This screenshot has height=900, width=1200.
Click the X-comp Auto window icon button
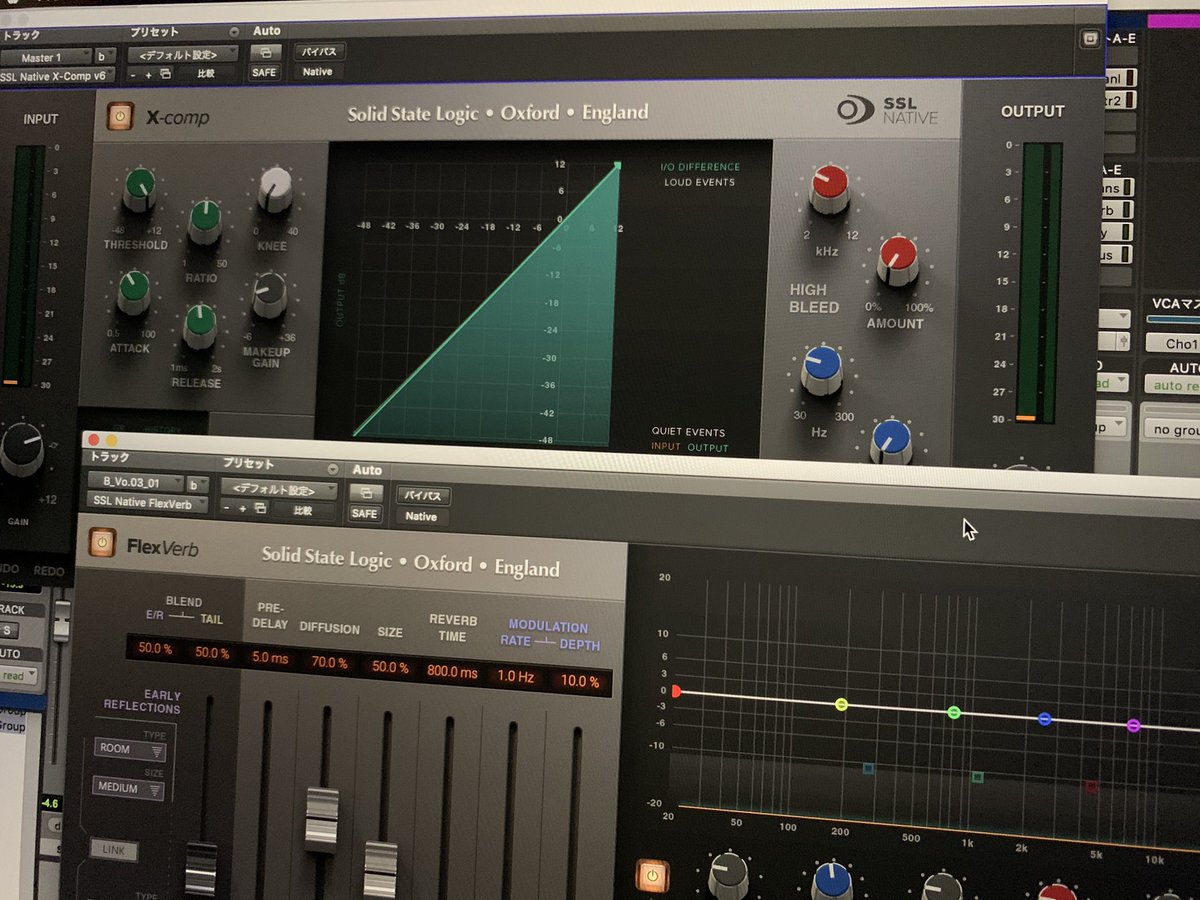point(266,52)
